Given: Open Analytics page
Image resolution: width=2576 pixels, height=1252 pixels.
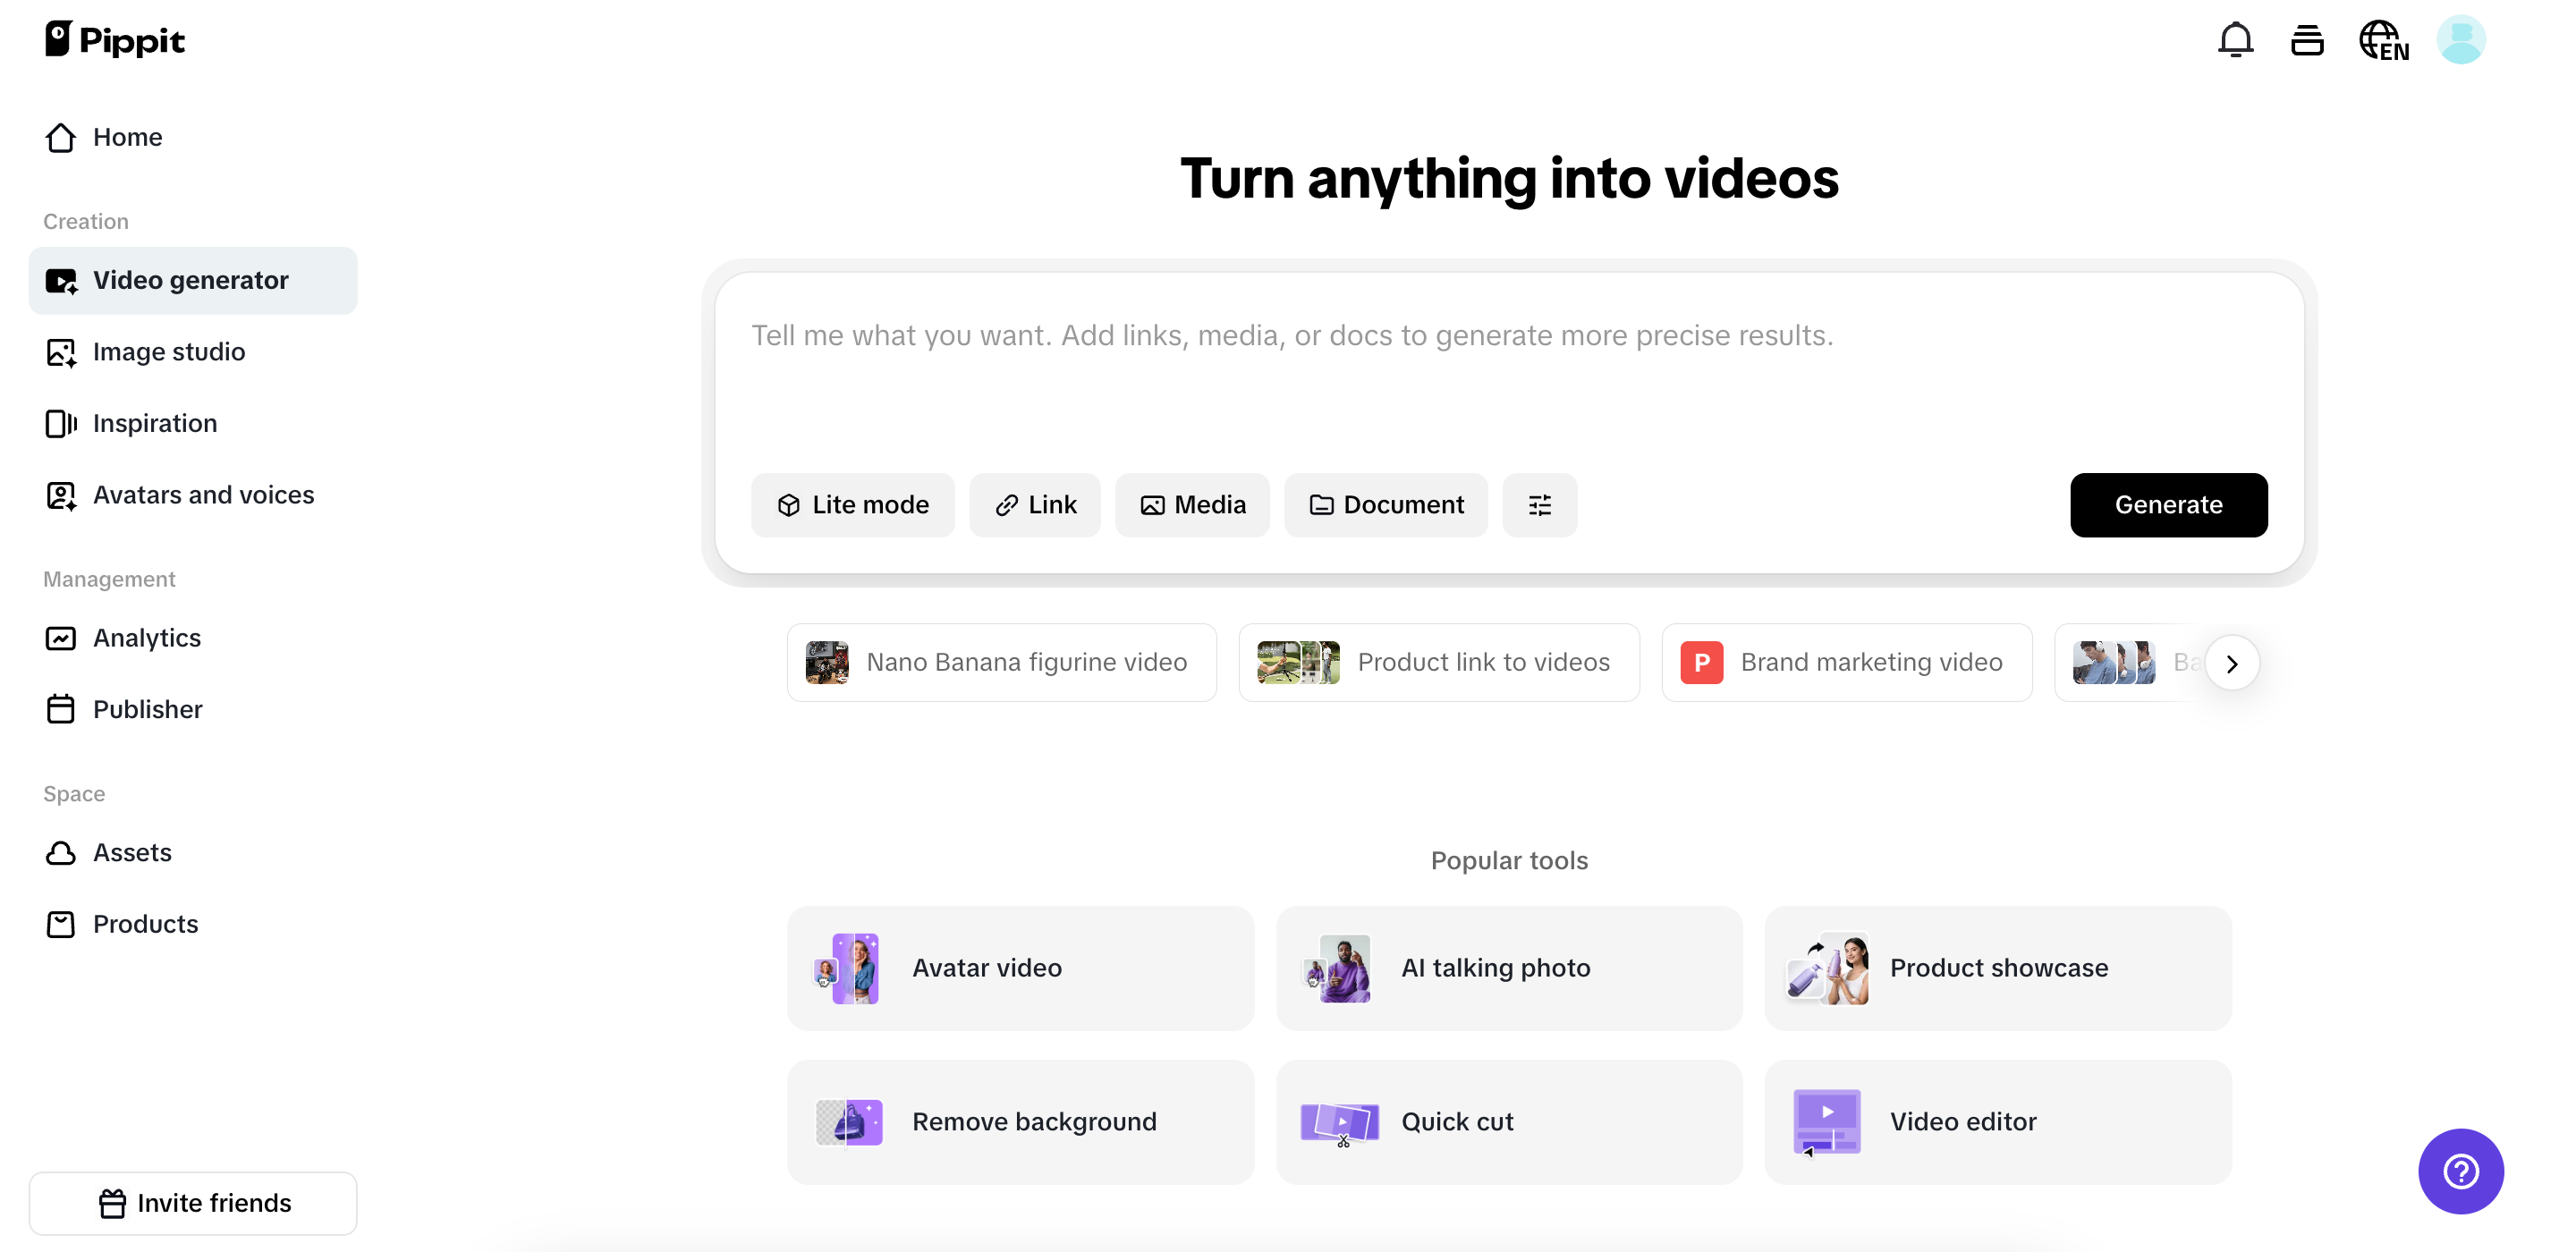Looking at the screenshot, I should (193, 638).
